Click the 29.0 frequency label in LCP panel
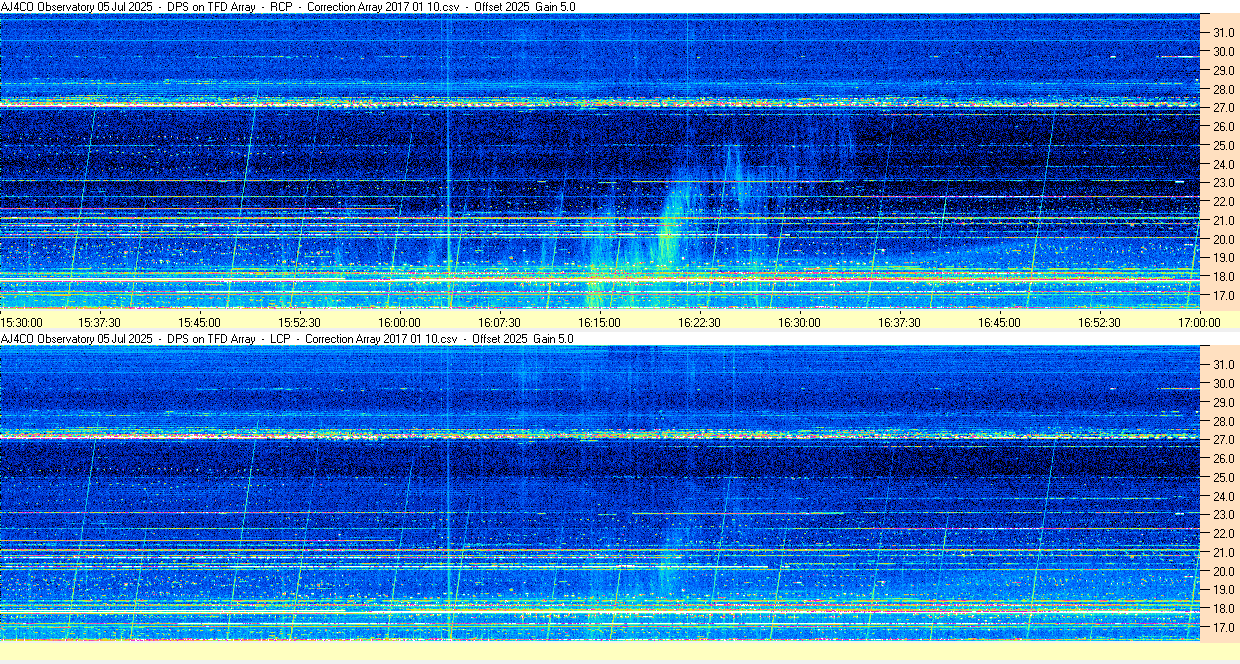 click(x=1224, y=402)
